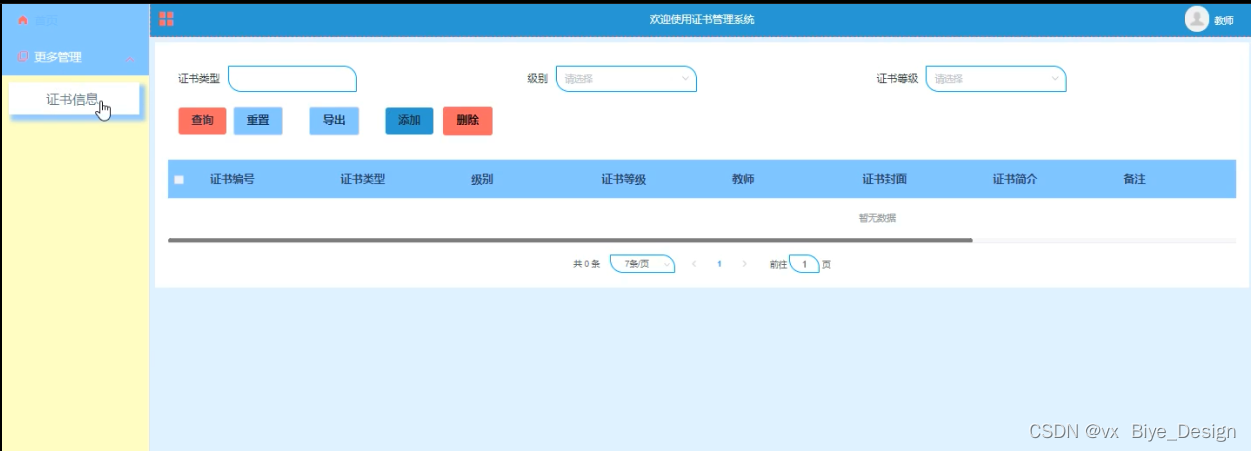The image size is (1251, 451).
Task: Focus the 证书类型 search field
Action: (x=292, y=79)
